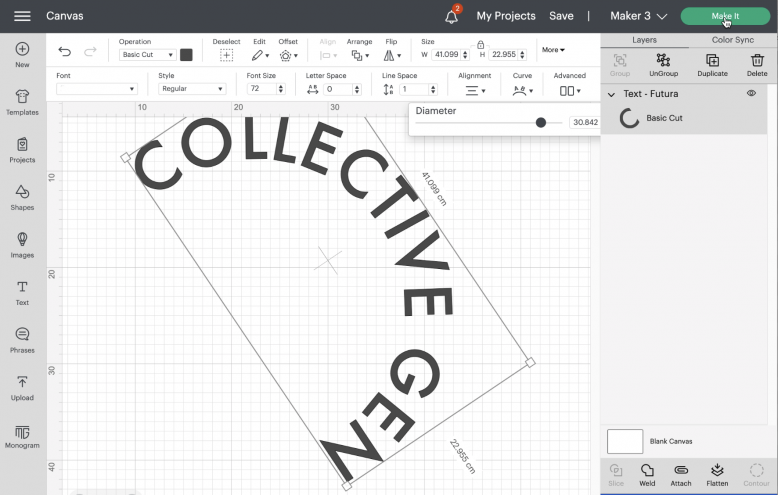Open the Font dropdown
The width and height of the screenshot is (778, 495).
(x=96, y=89)
